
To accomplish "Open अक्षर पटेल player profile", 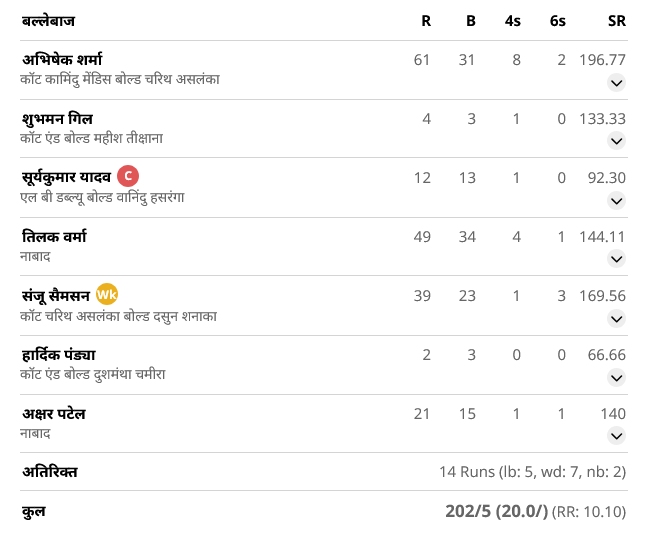I will [x=53, y=413].
